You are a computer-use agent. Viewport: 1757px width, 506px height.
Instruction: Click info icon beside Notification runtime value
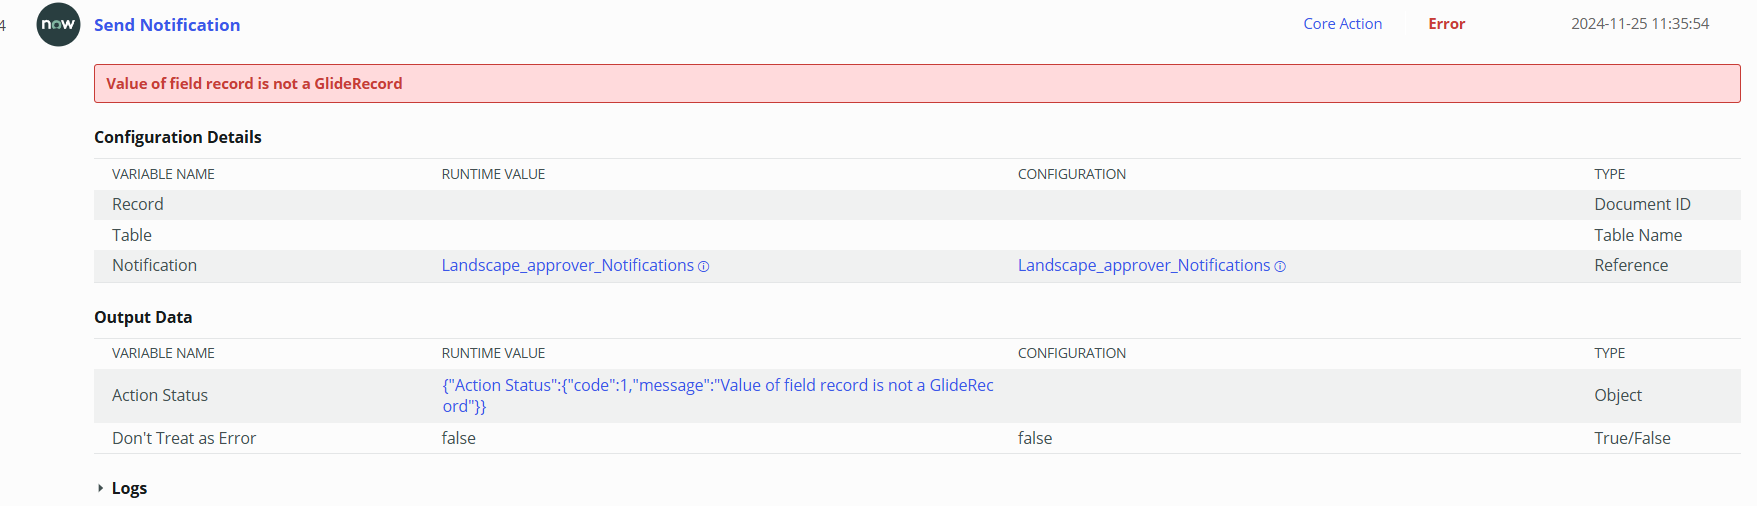coord(704,267)
